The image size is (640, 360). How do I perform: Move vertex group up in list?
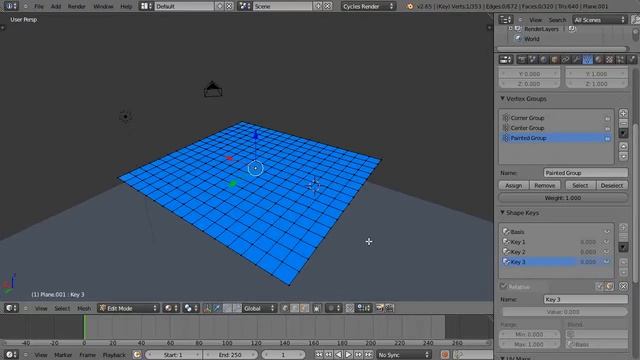pos(623,146)
